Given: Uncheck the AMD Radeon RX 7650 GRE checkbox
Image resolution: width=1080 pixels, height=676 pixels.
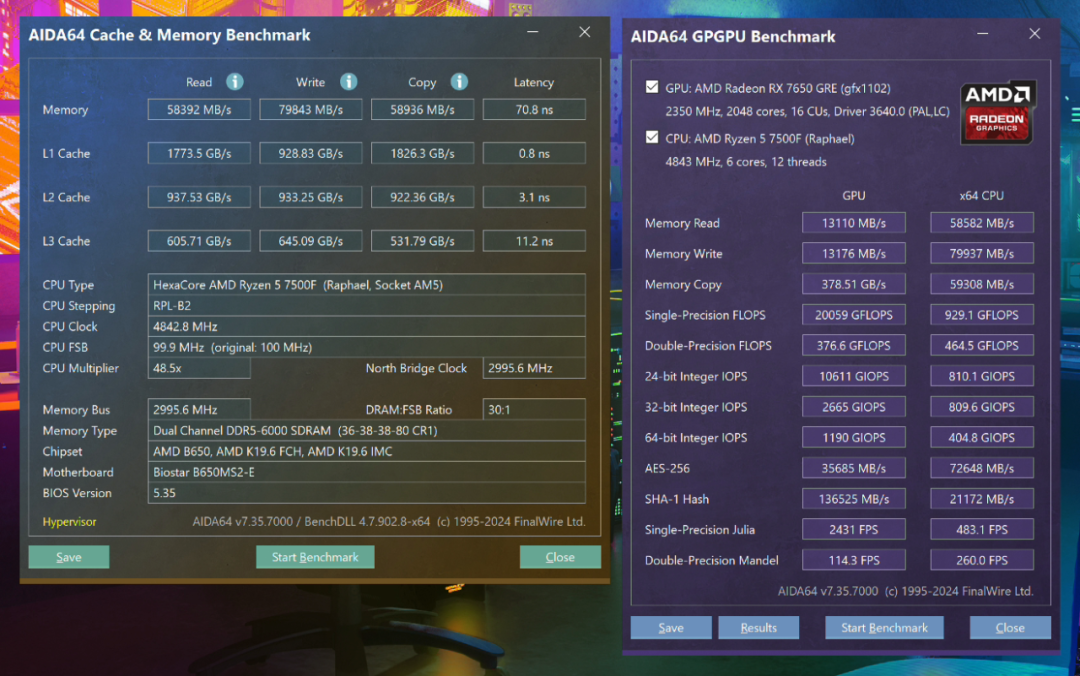Looking at the screenshot, I should [652, 88].
